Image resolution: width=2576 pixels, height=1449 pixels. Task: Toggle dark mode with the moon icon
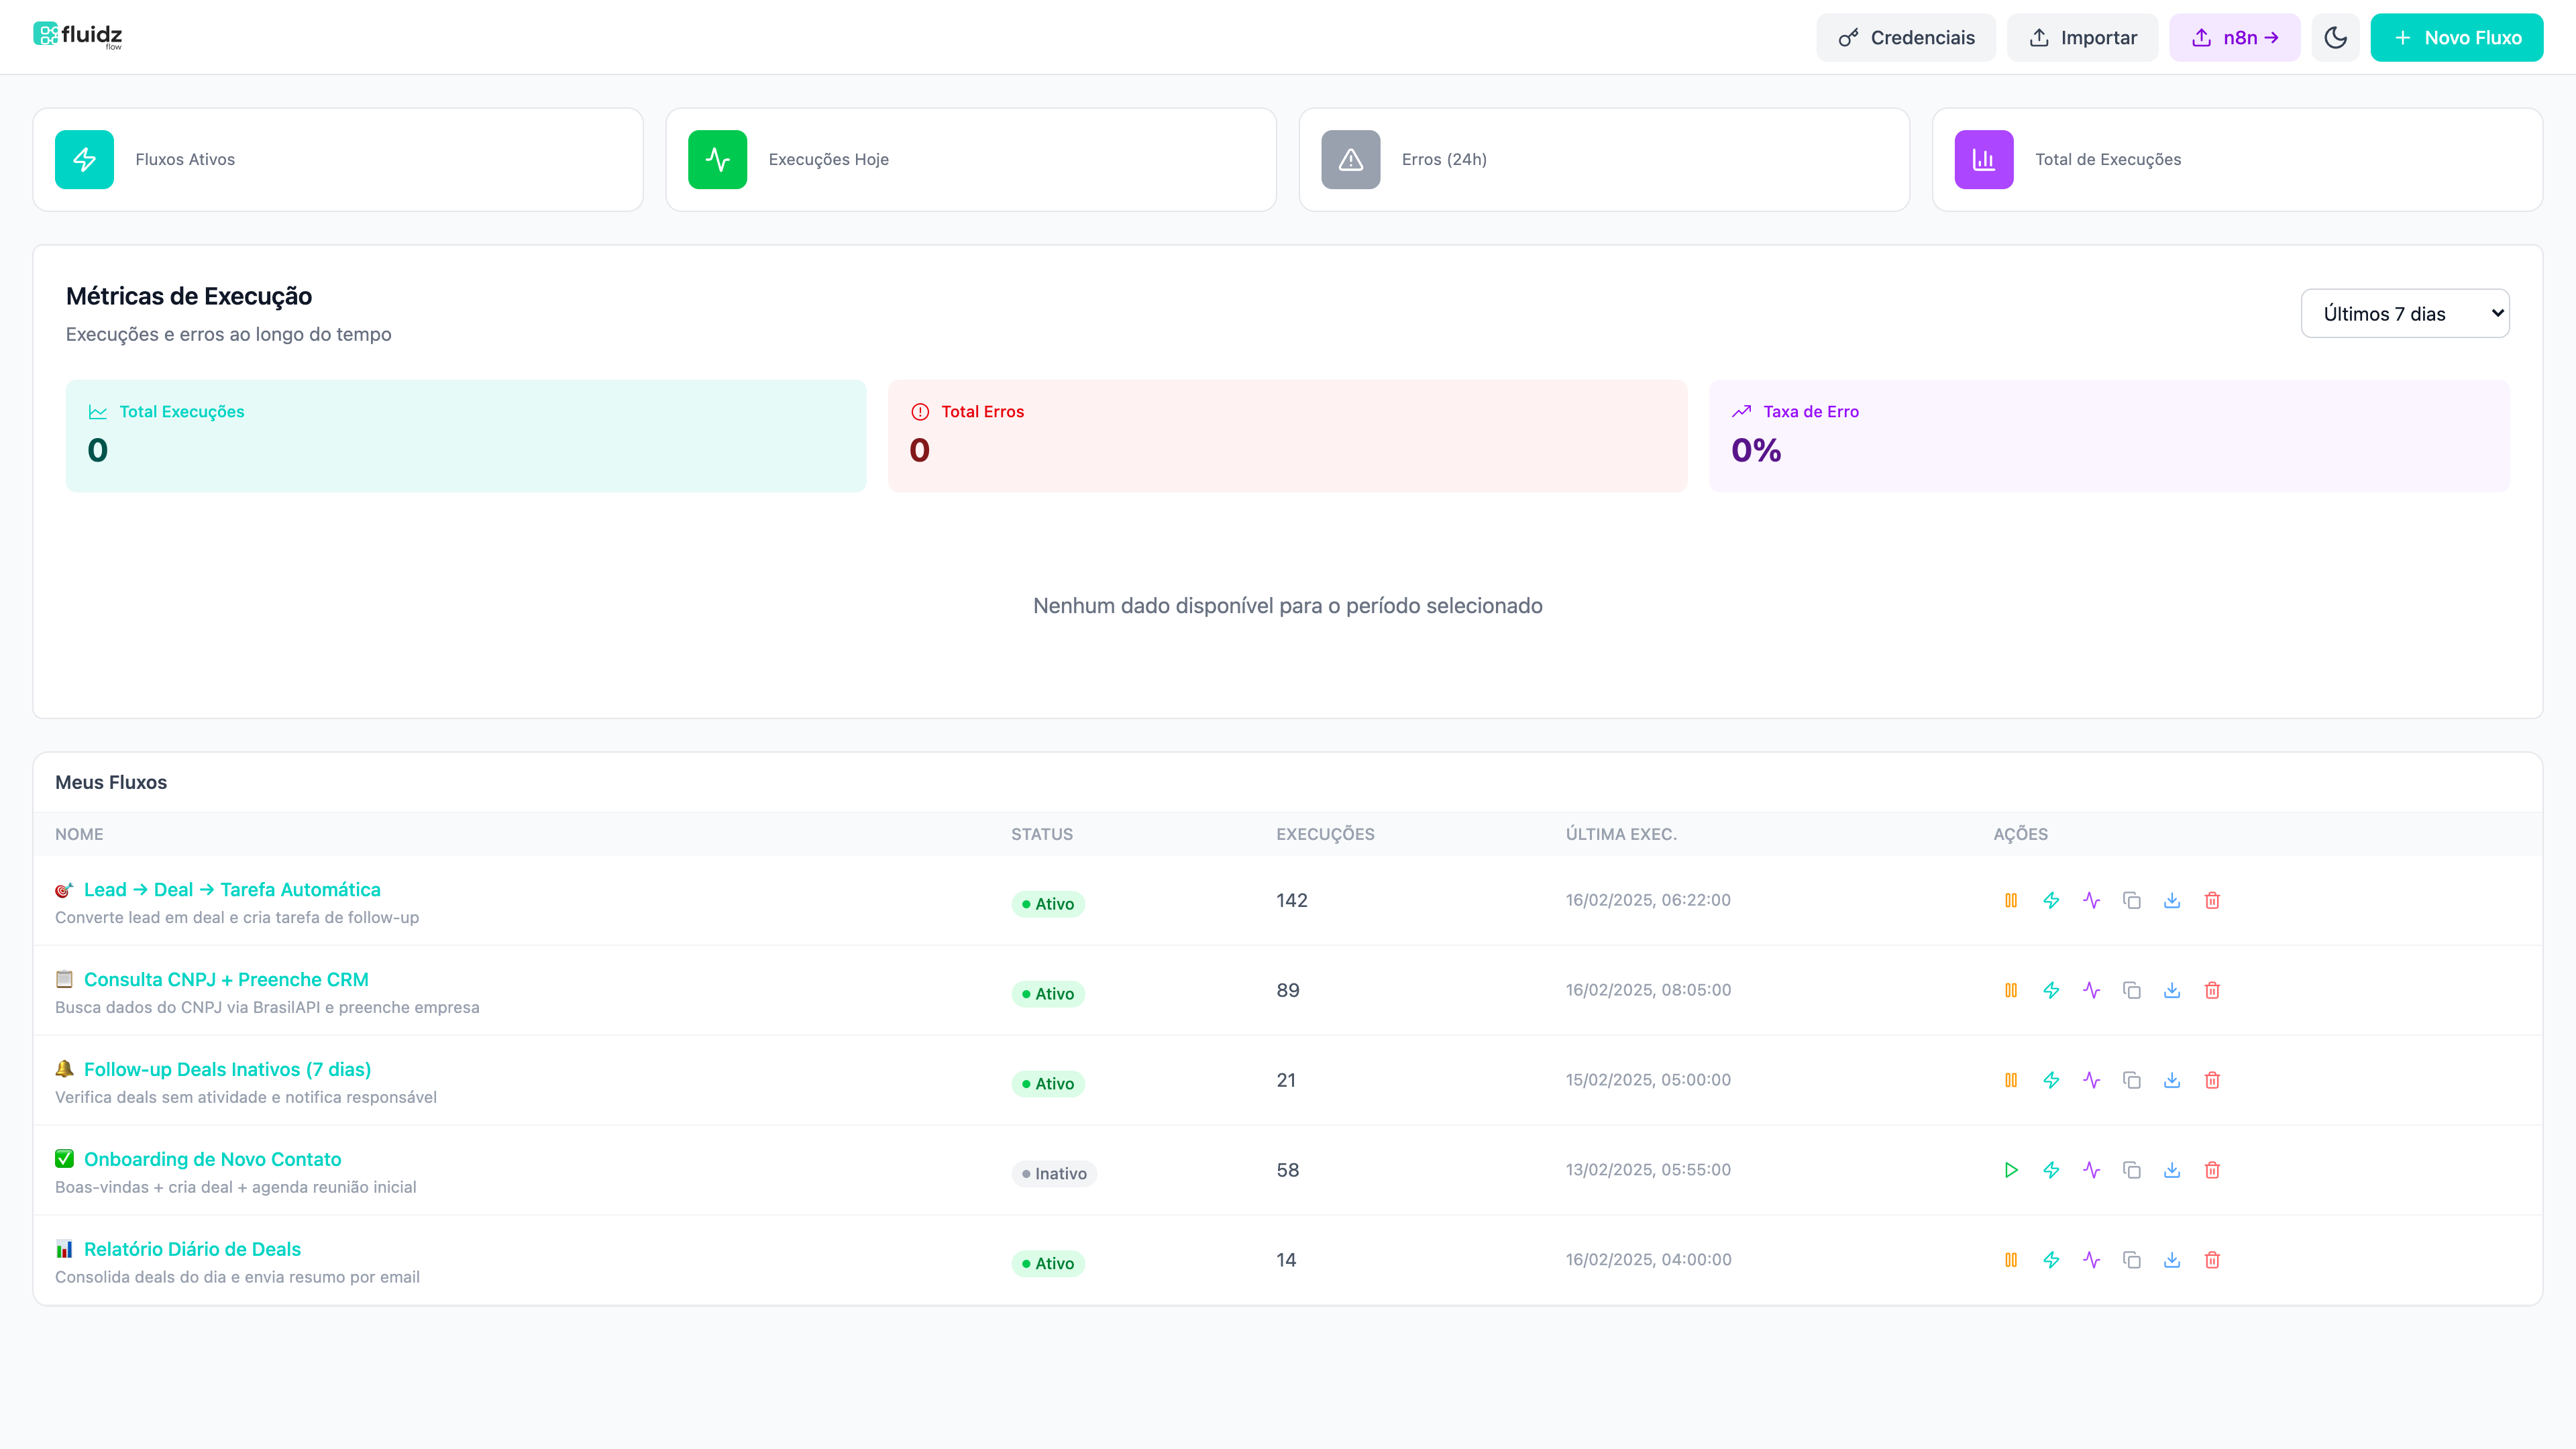coord(2336,37)
